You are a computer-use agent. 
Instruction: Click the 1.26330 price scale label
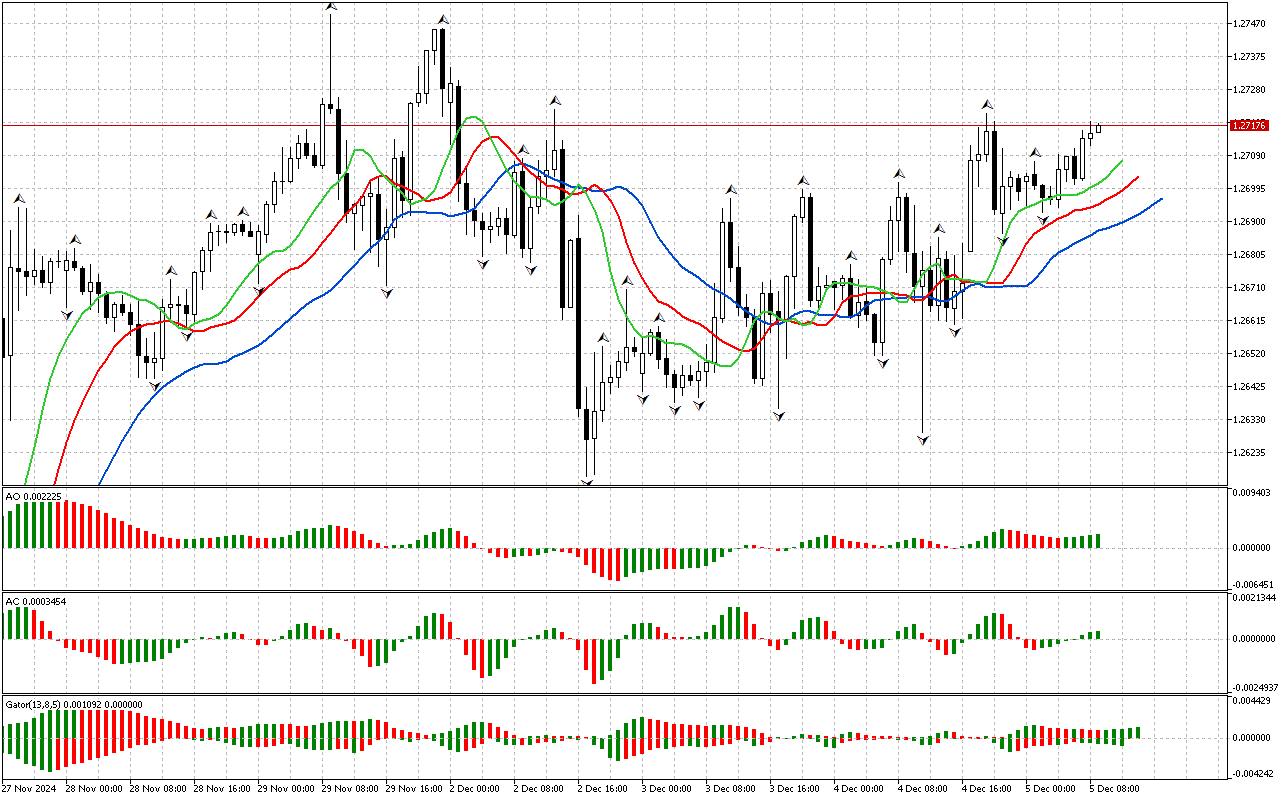click(1249, 420)
